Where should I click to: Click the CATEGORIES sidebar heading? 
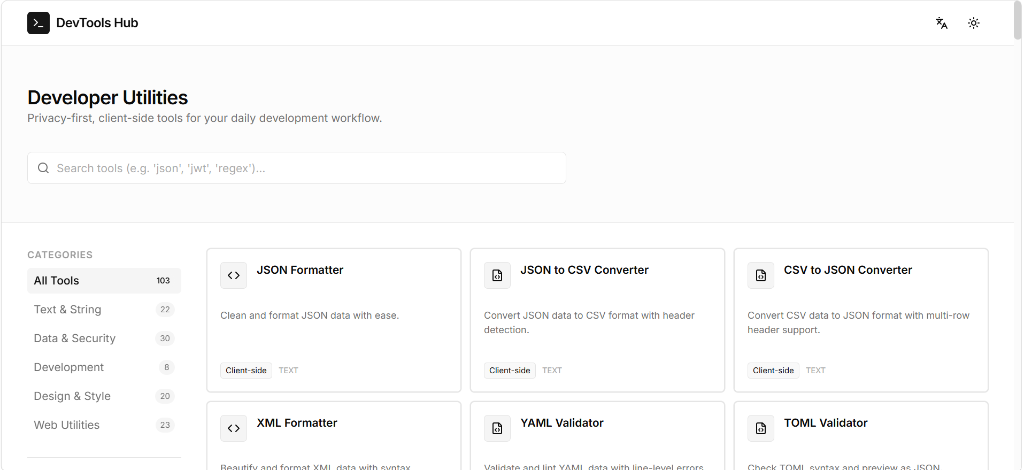(x=60, y=255)
